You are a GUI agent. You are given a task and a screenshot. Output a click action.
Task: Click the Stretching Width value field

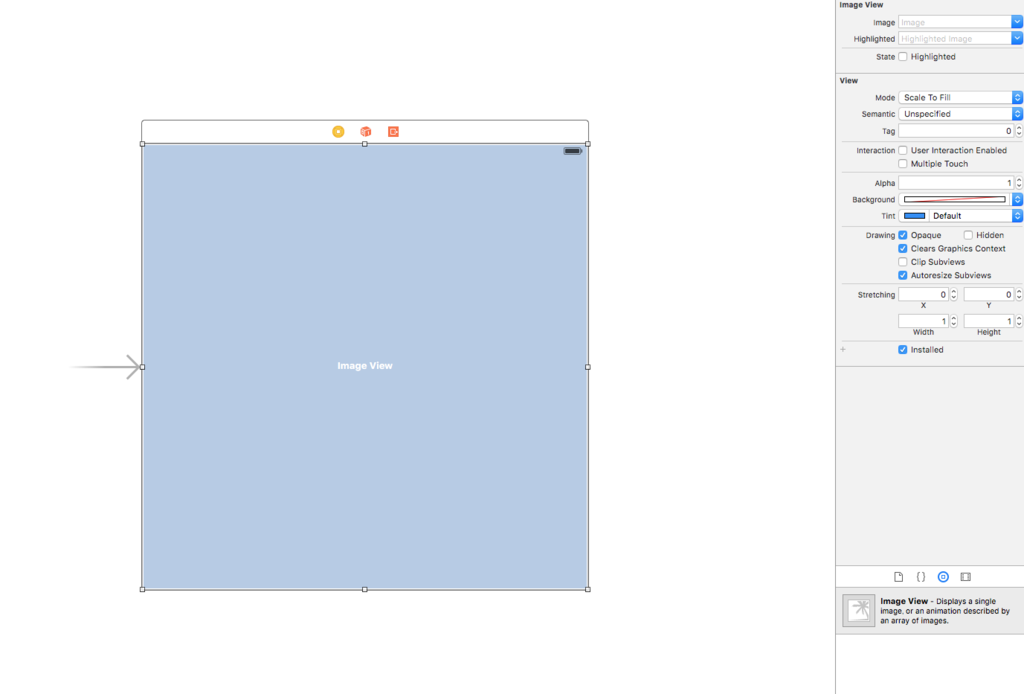923,321
